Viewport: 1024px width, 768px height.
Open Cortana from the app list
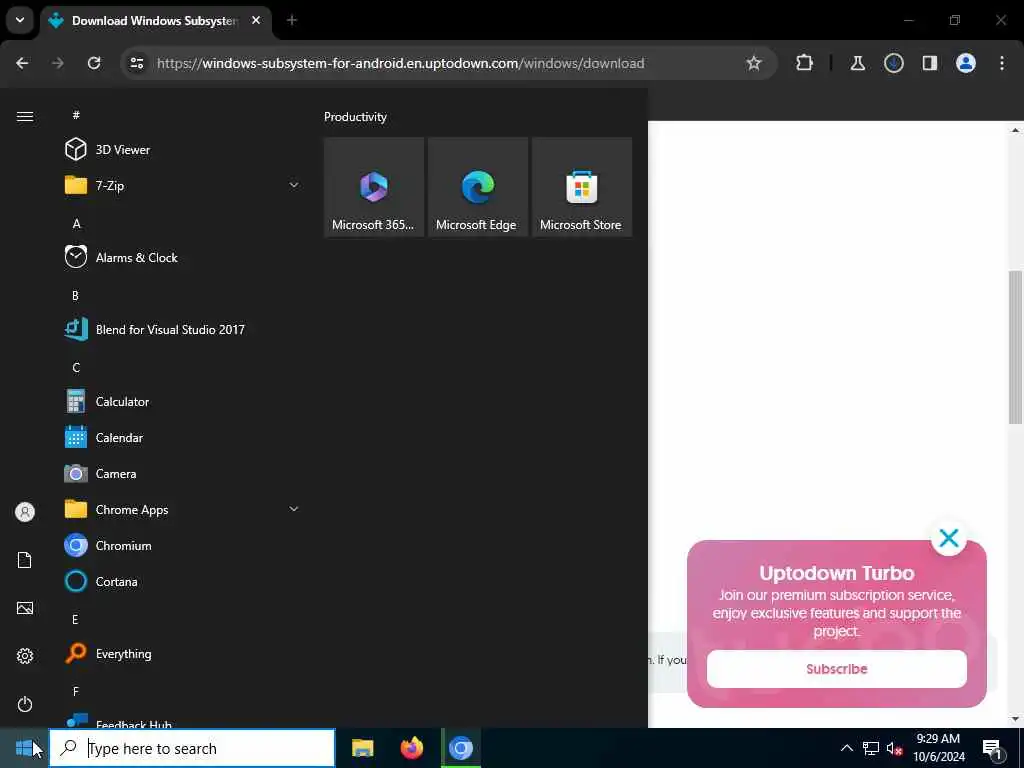click(x=183, y=581)
